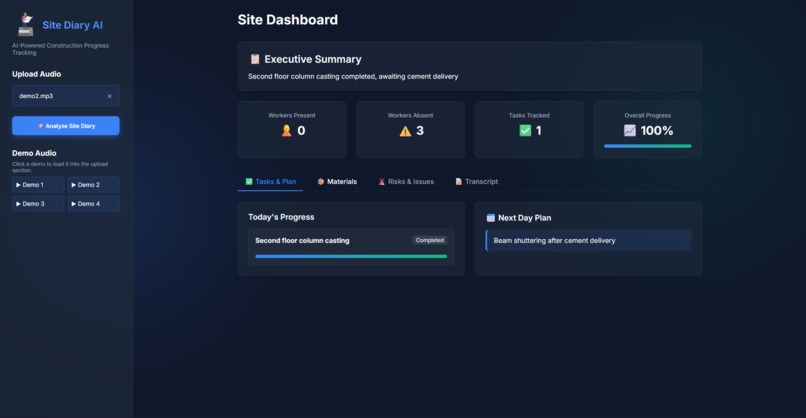Image resolution: width=806 pixels, height=418 pixels.
Task: Click the 100% overall progress value
Action: click(657, 131)
